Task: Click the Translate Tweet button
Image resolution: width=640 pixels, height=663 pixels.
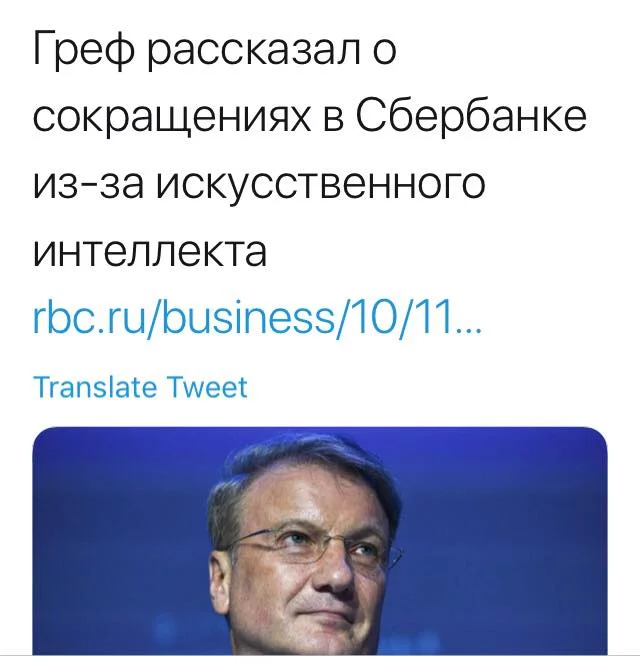Action: tap(140, 387)
